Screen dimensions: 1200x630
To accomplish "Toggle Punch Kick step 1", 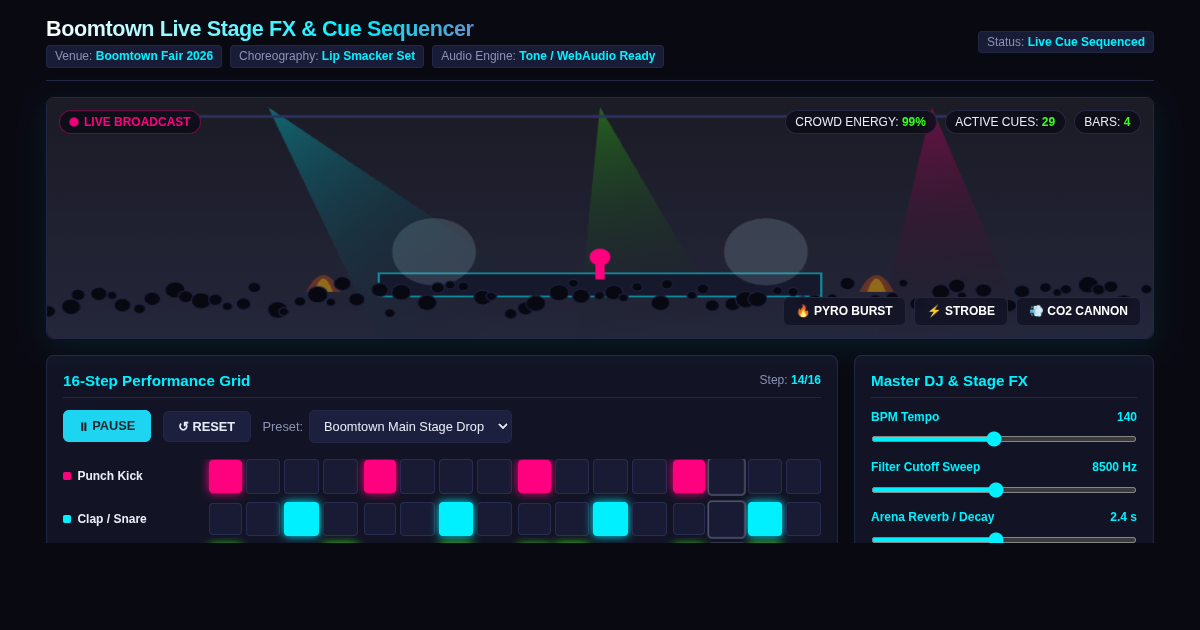I will click(225, 476).
